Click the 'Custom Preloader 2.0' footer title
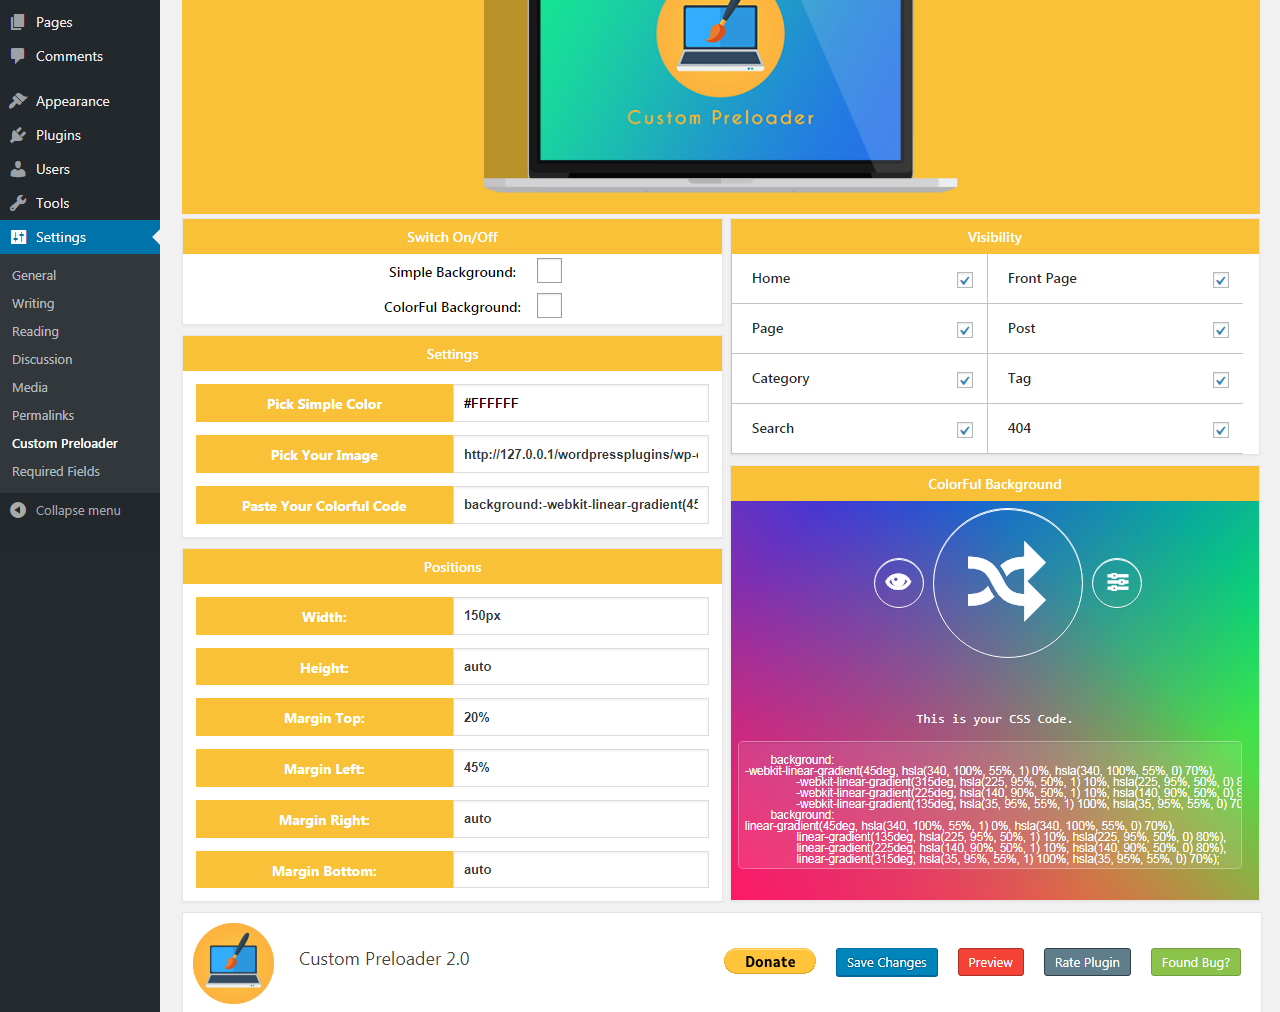This screenshot has width=1280, height=1012. (x=384, y=959)
